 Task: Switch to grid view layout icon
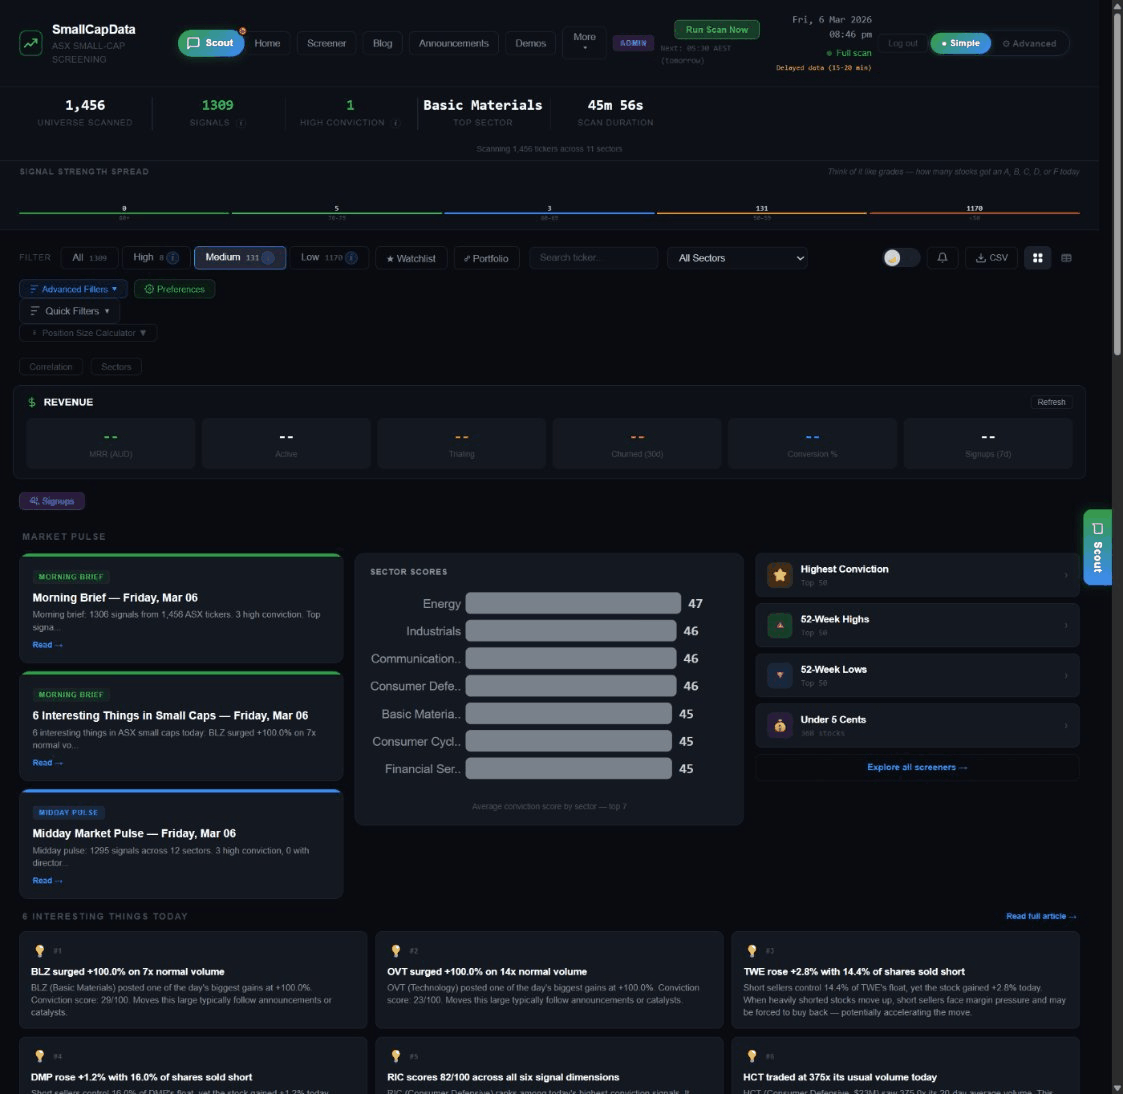pos(1038,258)
